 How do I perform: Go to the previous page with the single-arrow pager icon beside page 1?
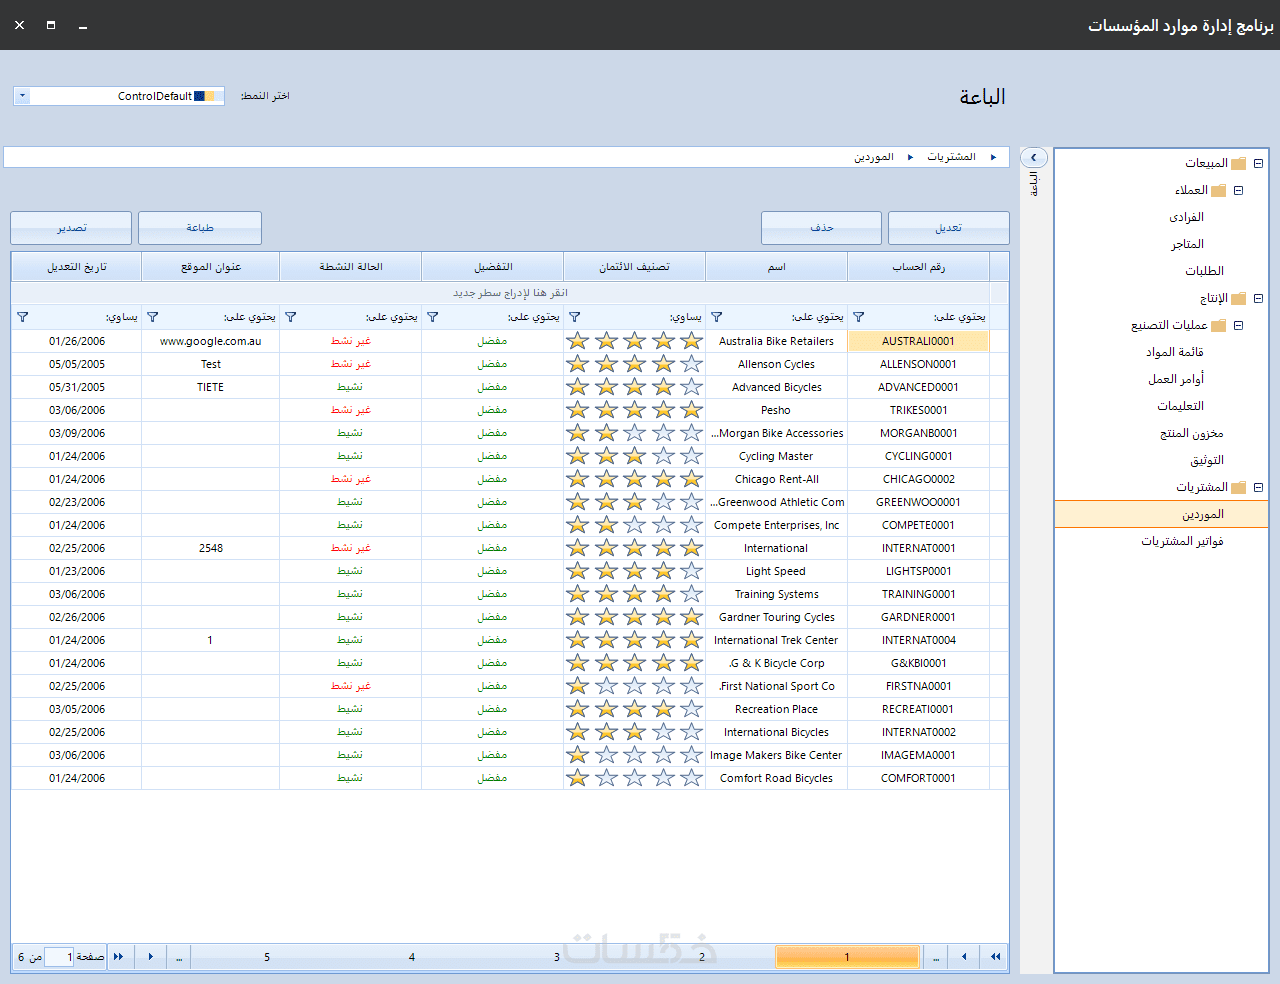964,957
